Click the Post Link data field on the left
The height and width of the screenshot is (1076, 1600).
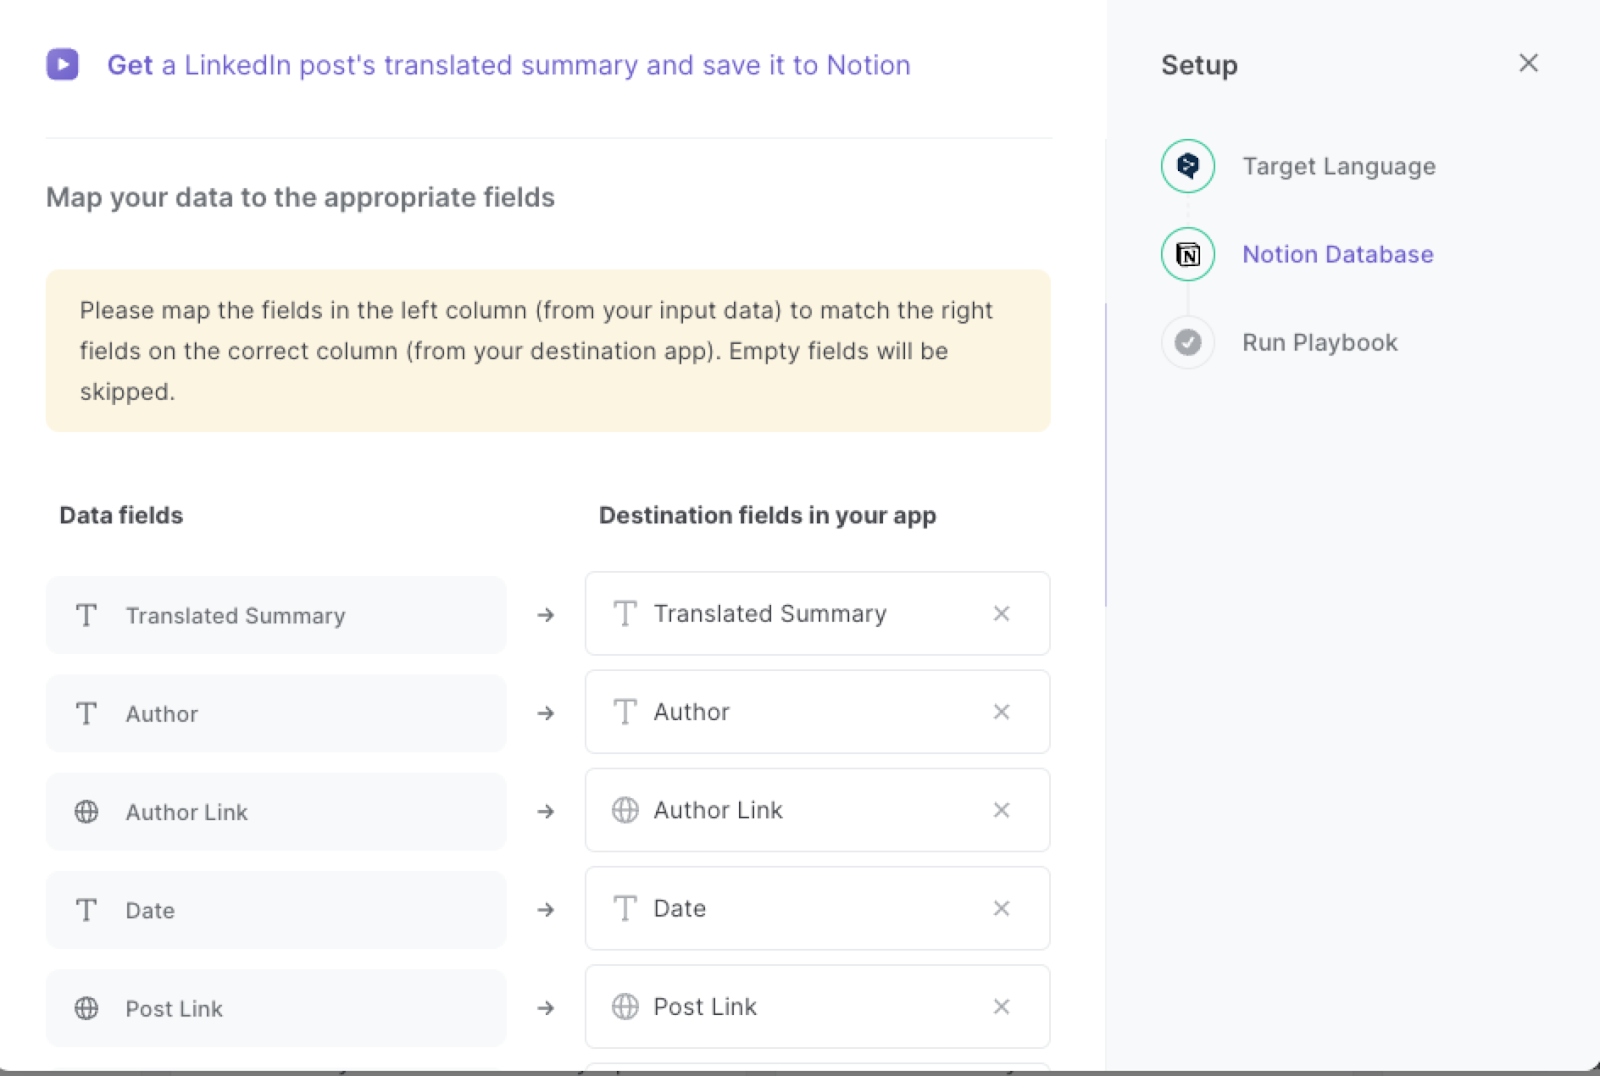pyautogui.click(x=276, y=1008)
